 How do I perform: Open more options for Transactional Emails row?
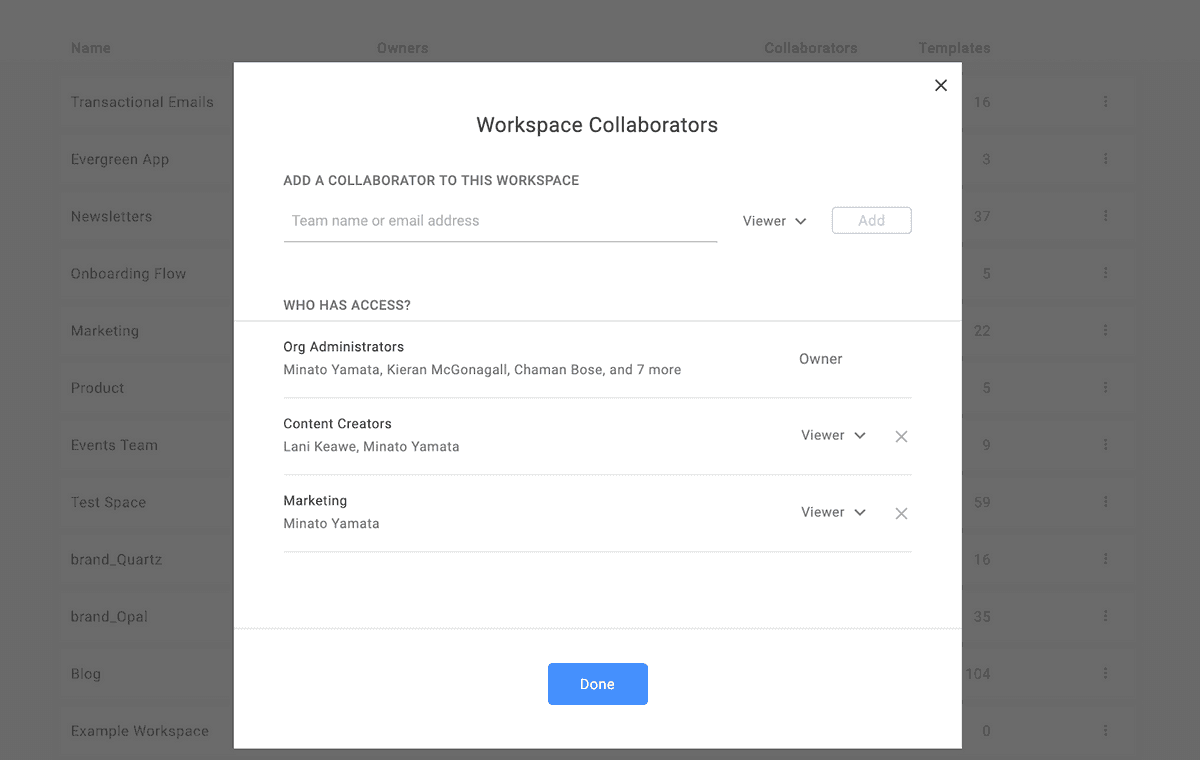1105,102
